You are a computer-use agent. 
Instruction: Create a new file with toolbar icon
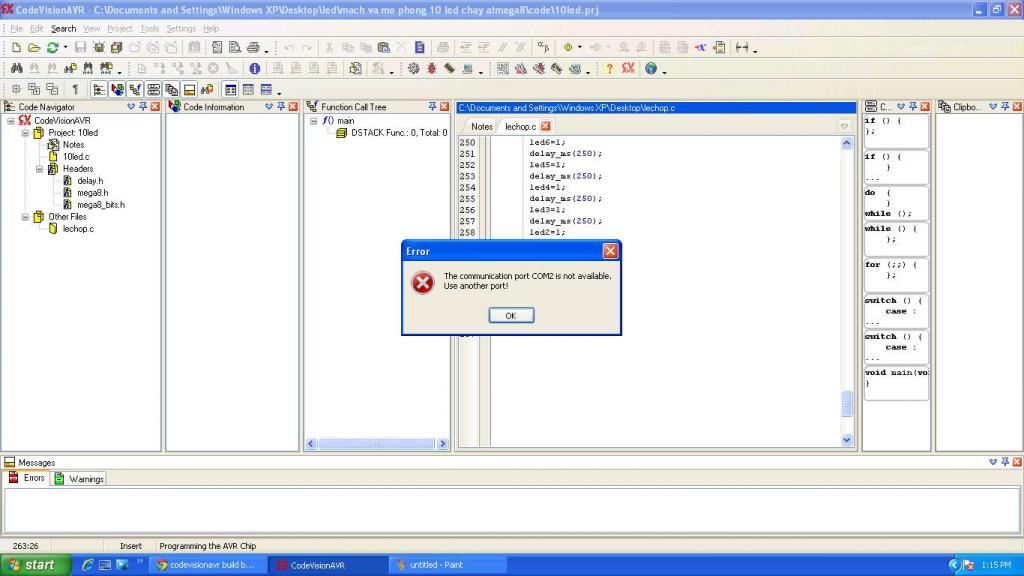16,48
